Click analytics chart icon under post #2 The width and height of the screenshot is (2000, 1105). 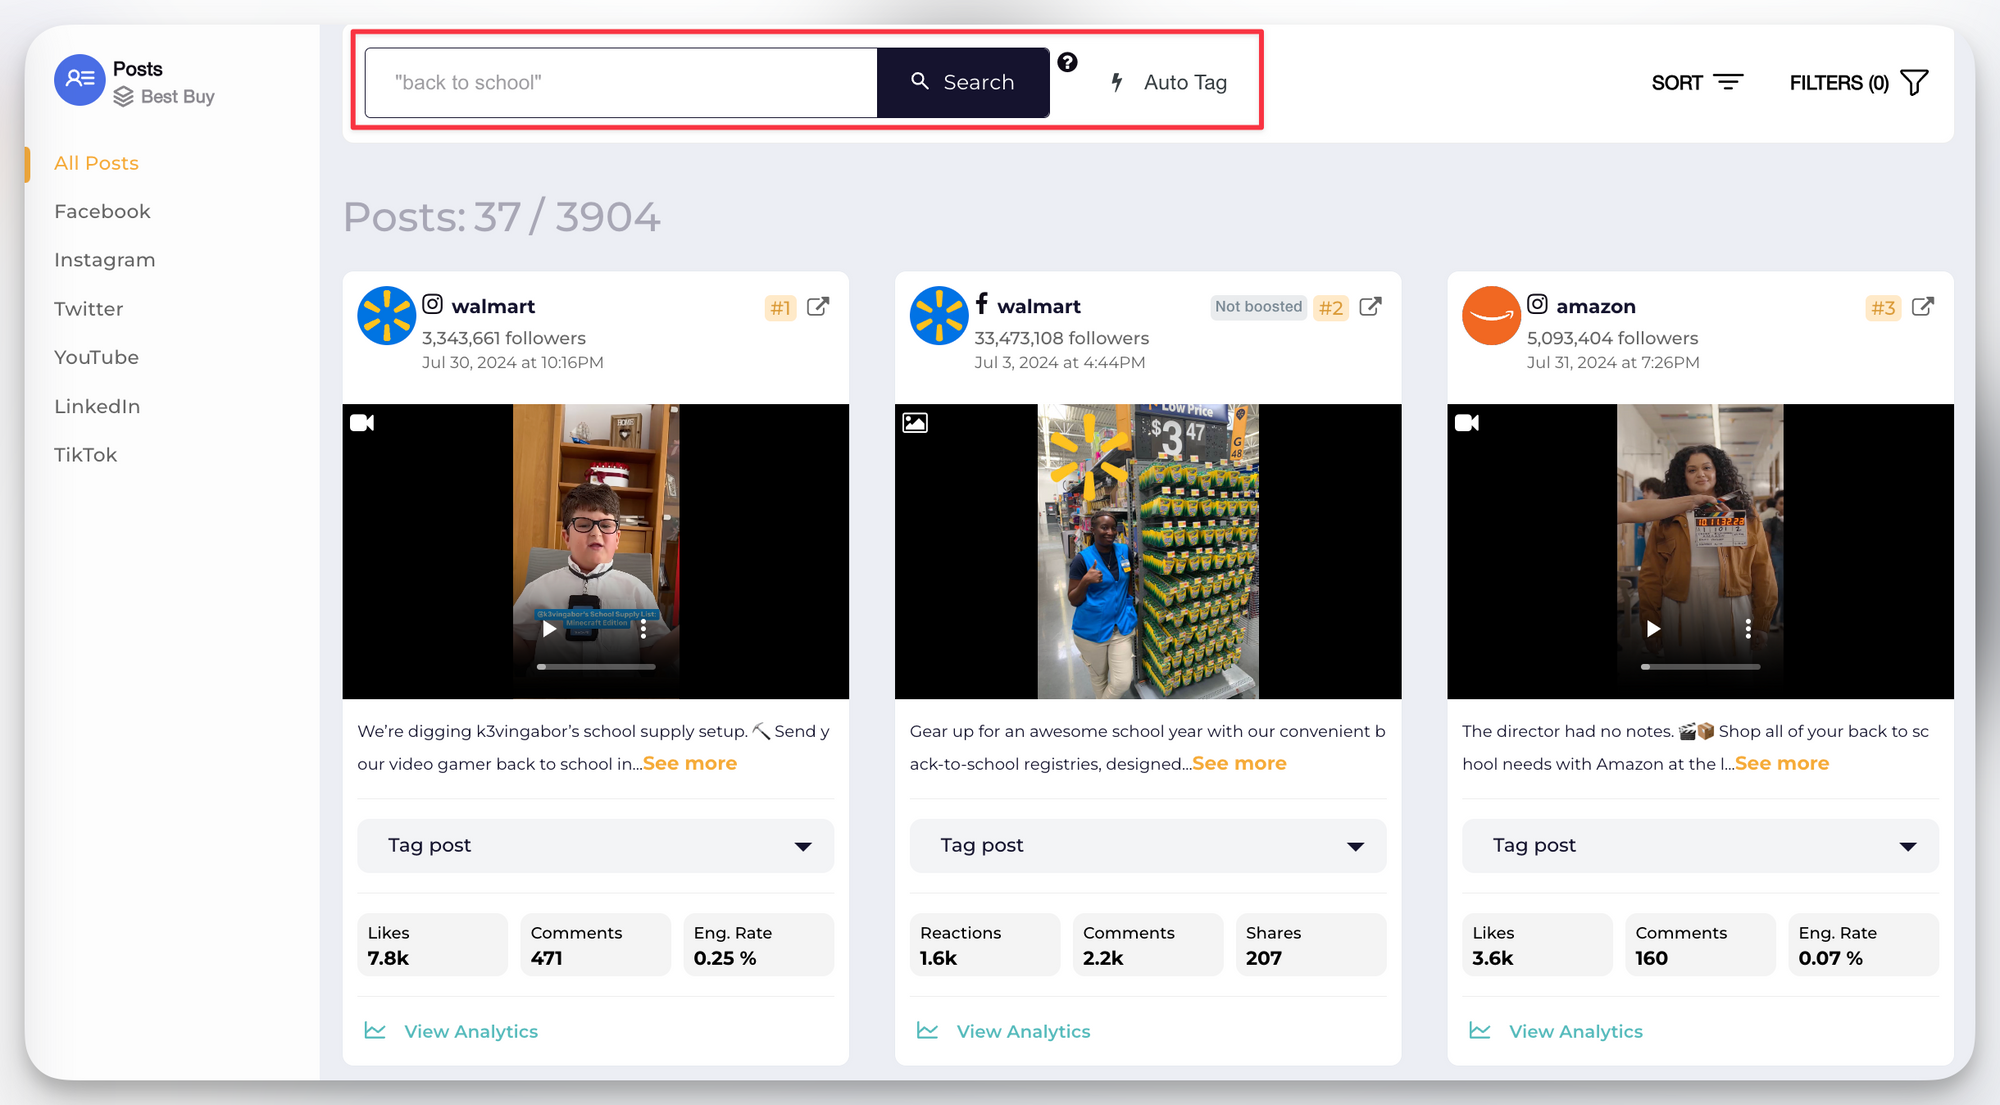coord(928,1030)
